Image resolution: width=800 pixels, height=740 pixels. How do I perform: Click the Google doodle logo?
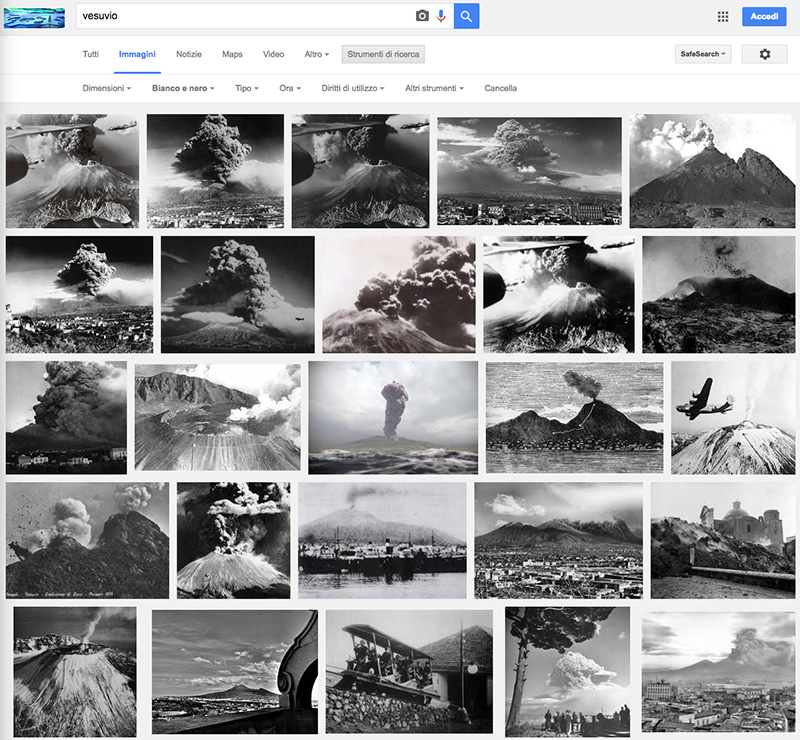tap(34, 18)
